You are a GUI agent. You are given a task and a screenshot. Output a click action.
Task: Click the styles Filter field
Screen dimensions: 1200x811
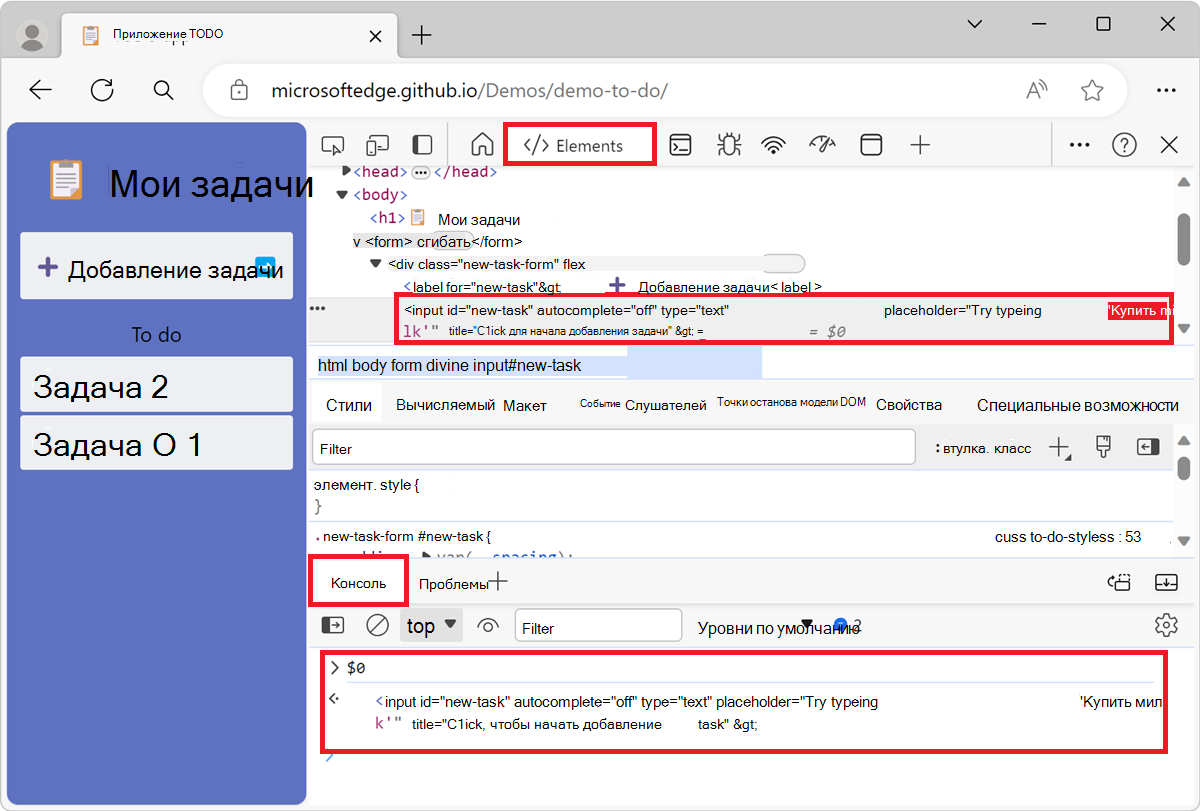(x=614, y=448)
